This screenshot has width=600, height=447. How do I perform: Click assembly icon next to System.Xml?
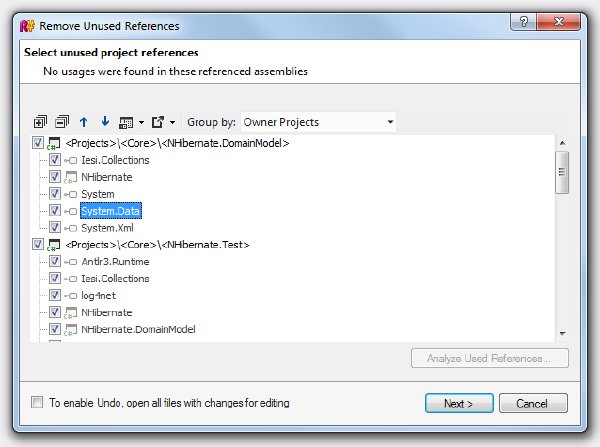[x=70, y=228]
